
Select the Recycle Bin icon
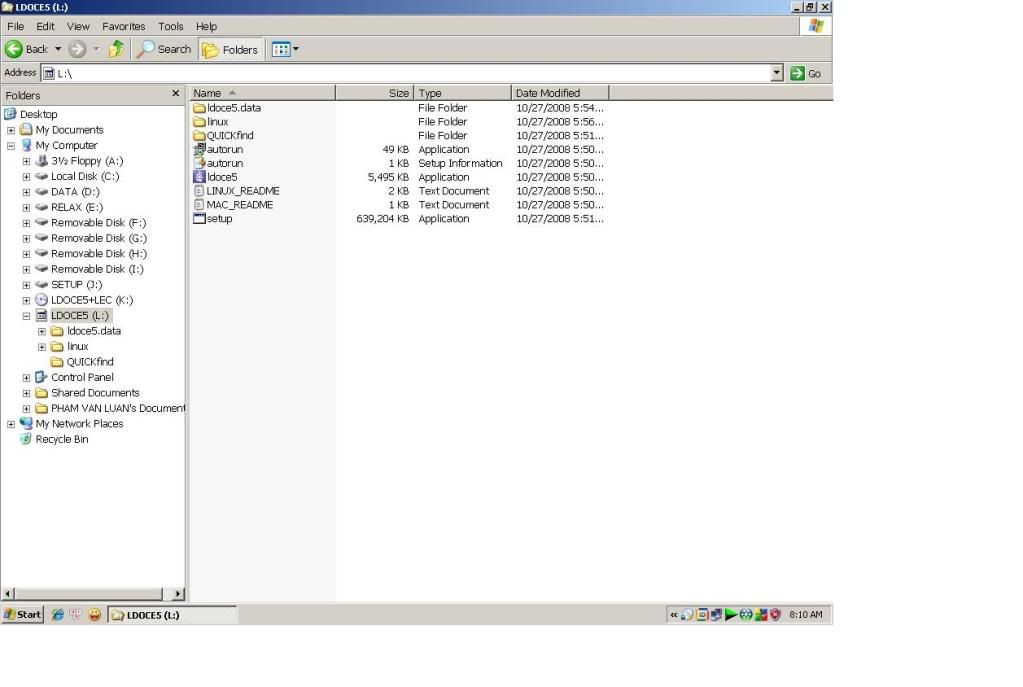click(26, 439)
